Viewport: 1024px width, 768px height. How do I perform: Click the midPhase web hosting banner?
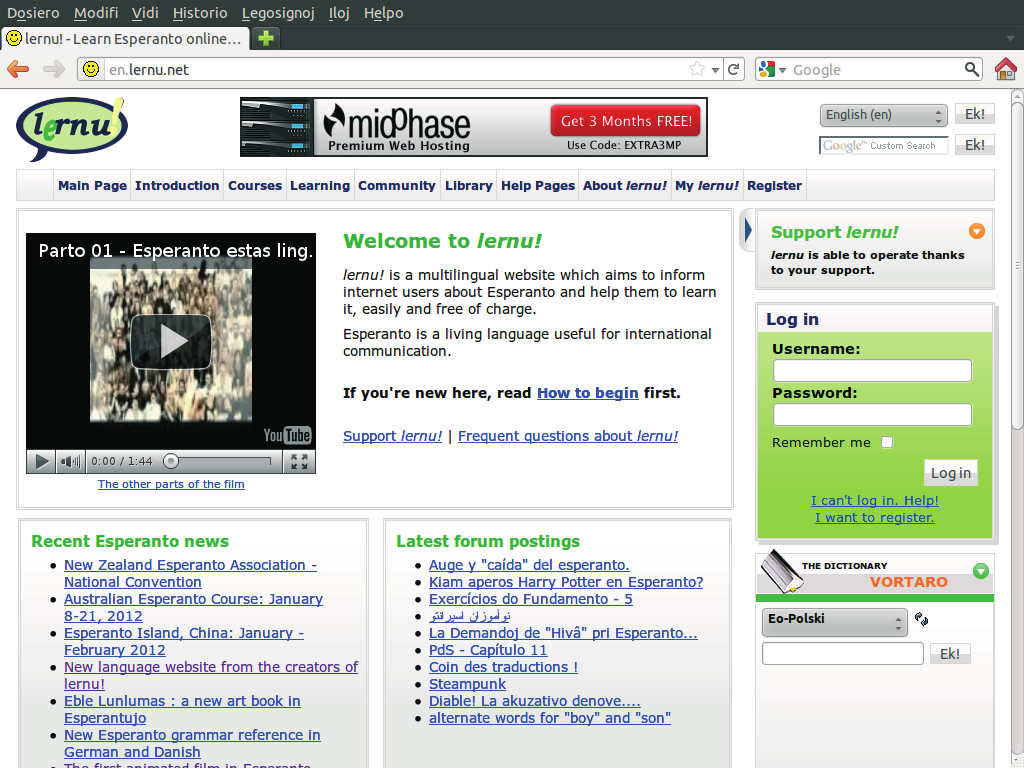(473, 127)
